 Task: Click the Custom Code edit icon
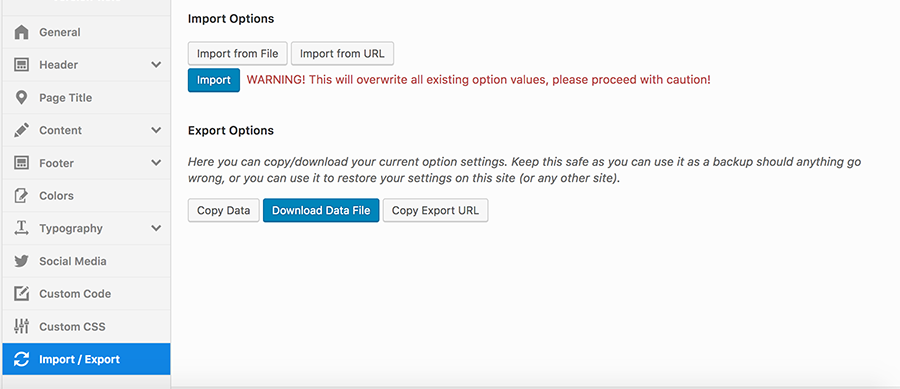point(21,294)
